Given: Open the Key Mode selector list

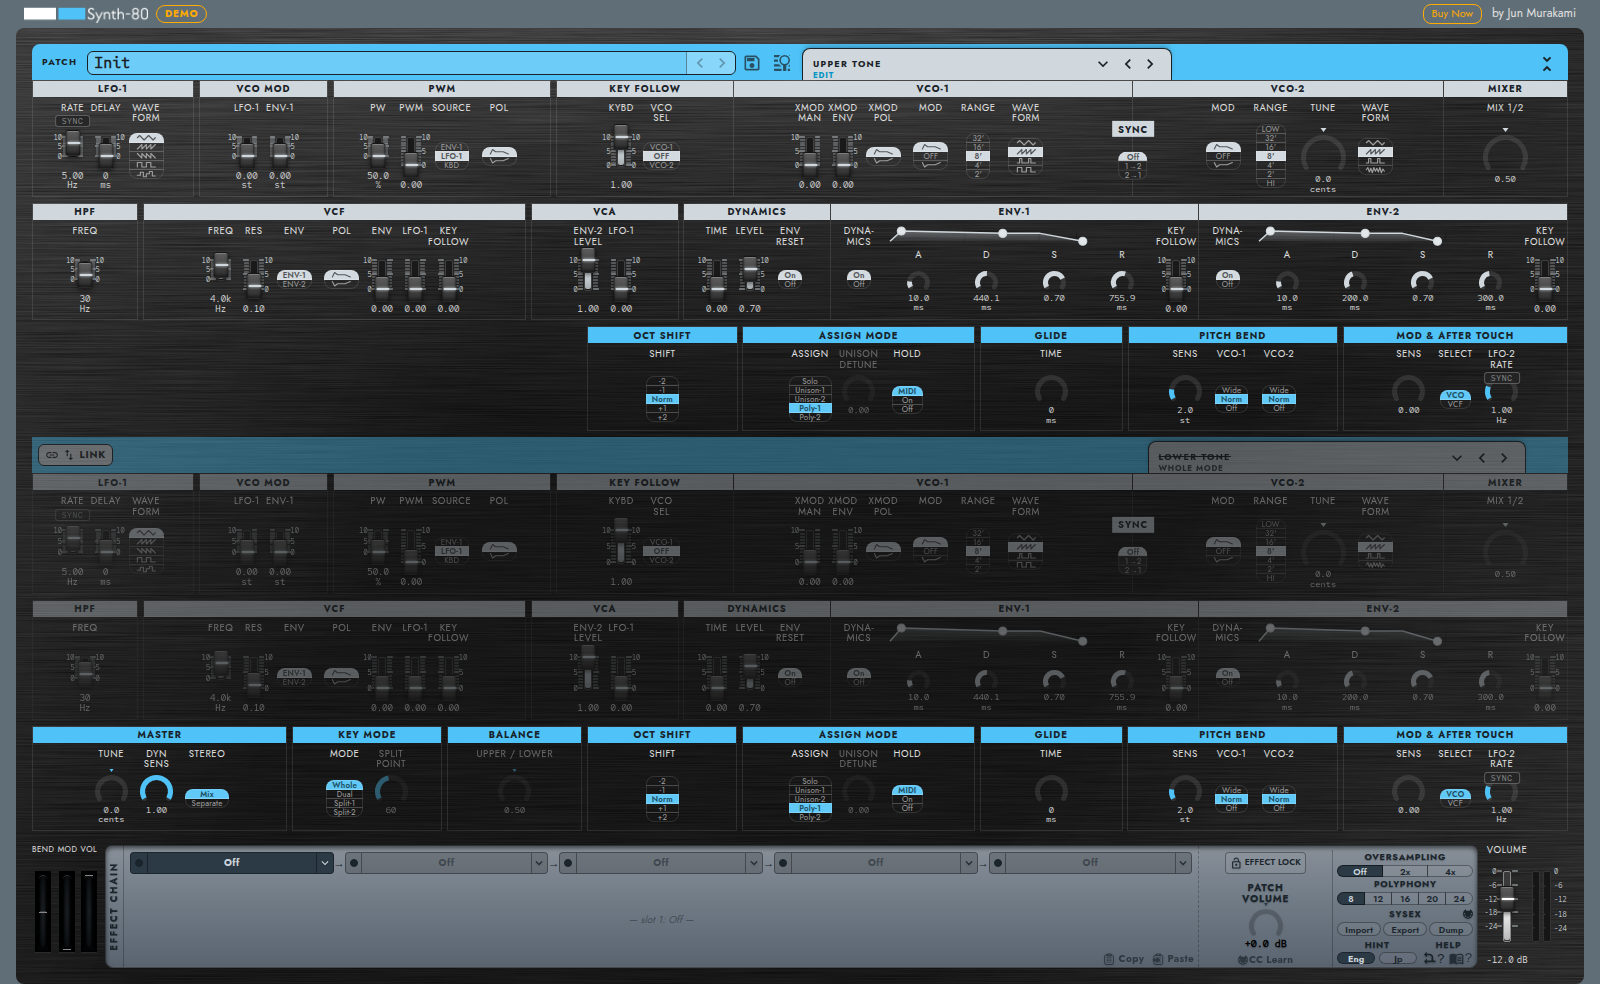Looking at the screenshot, I should click(344, 799).
